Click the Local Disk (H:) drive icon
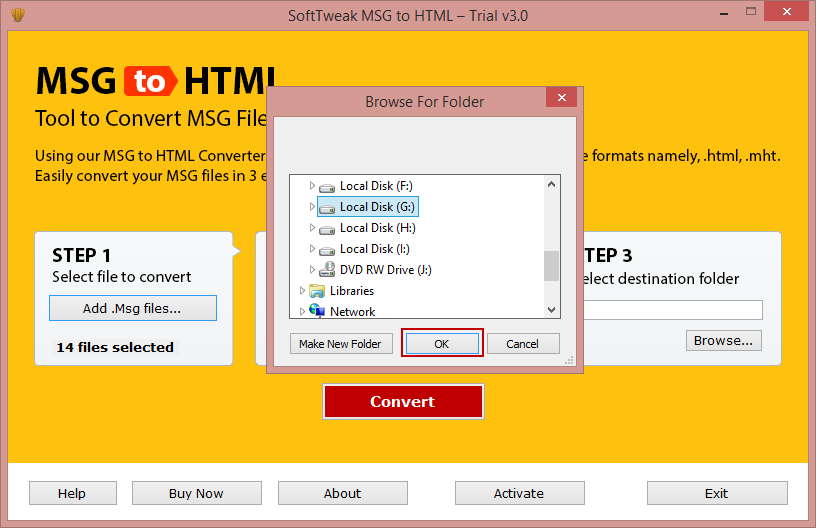This screenshot has width=816, height=528. tap(327, 229)
